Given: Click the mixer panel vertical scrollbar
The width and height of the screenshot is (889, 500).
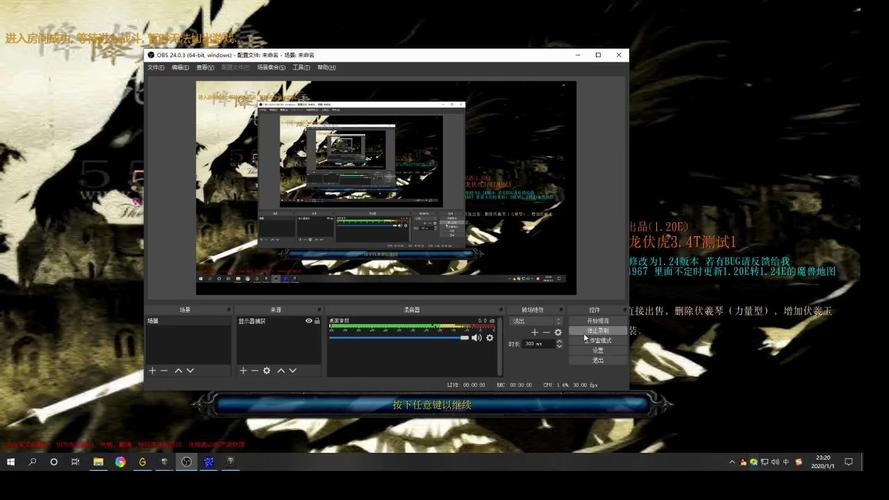Looking at the screenshot, I should pos(499,346).
